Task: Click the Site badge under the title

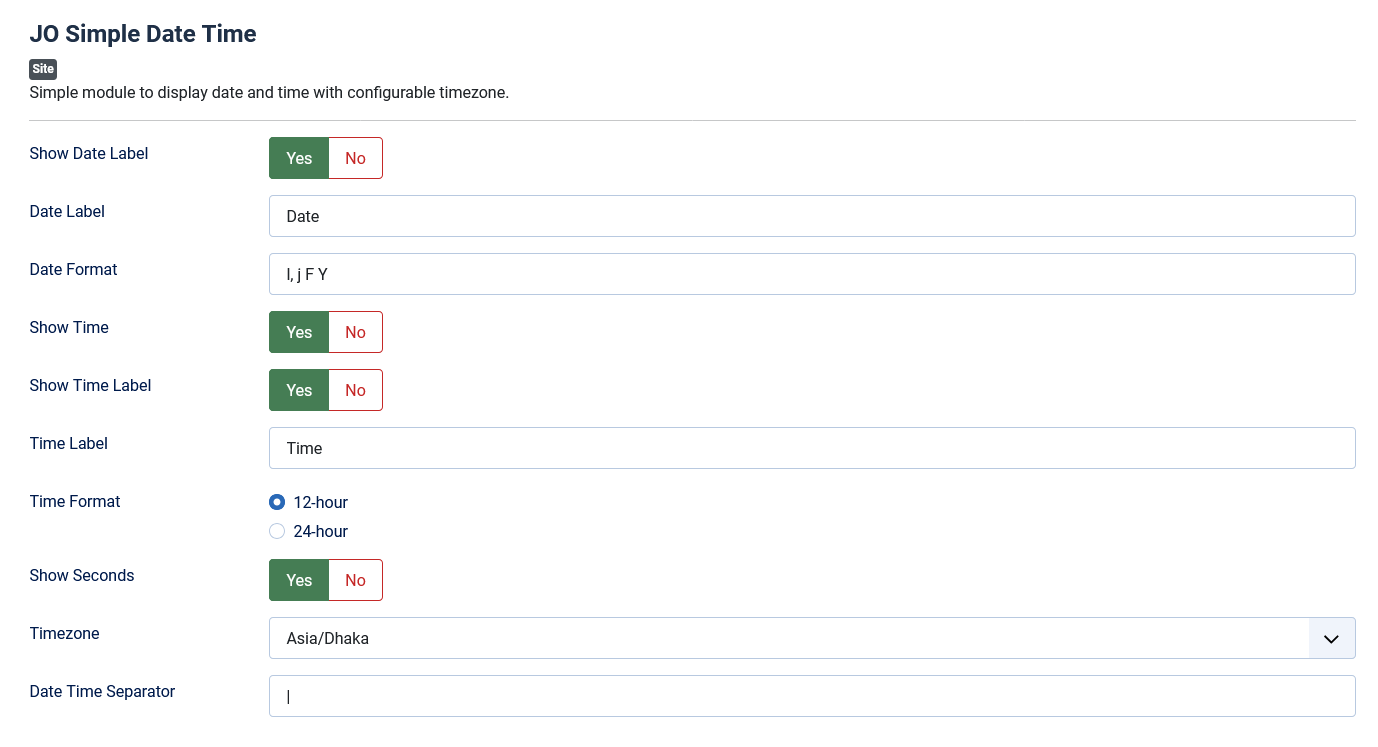Action: click(43, 69)
